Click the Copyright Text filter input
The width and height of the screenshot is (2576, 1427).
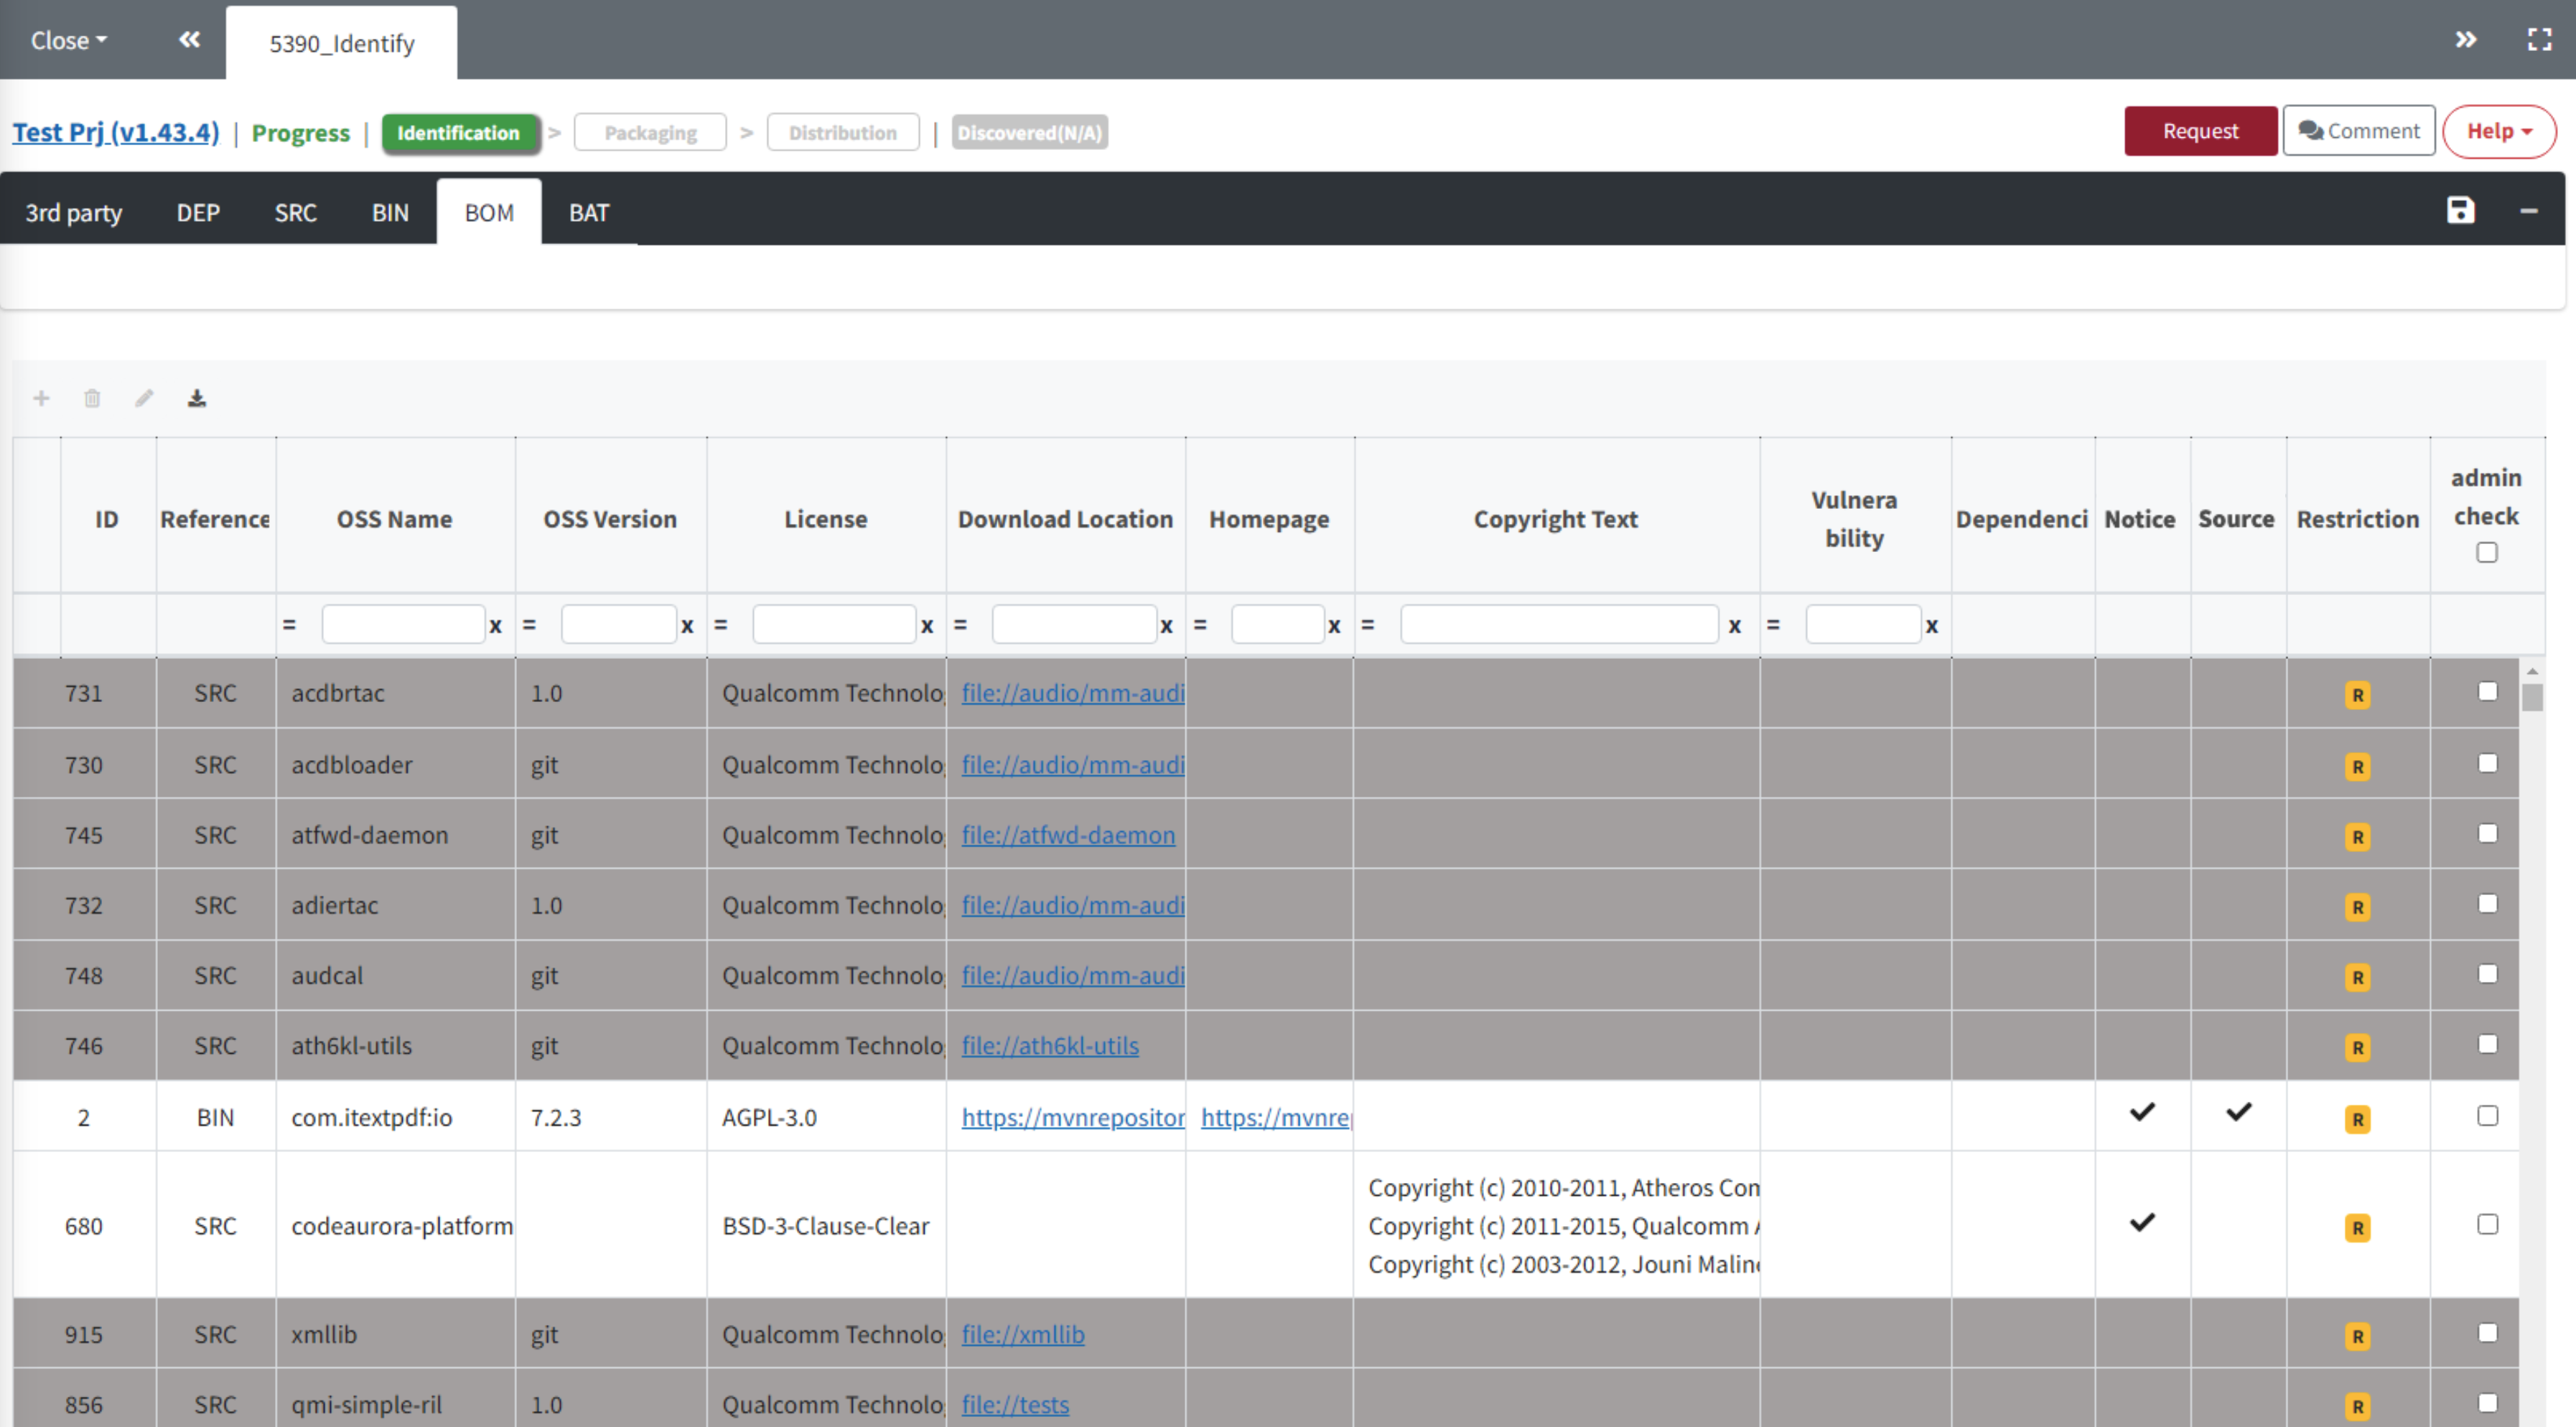click(1559, 625)
